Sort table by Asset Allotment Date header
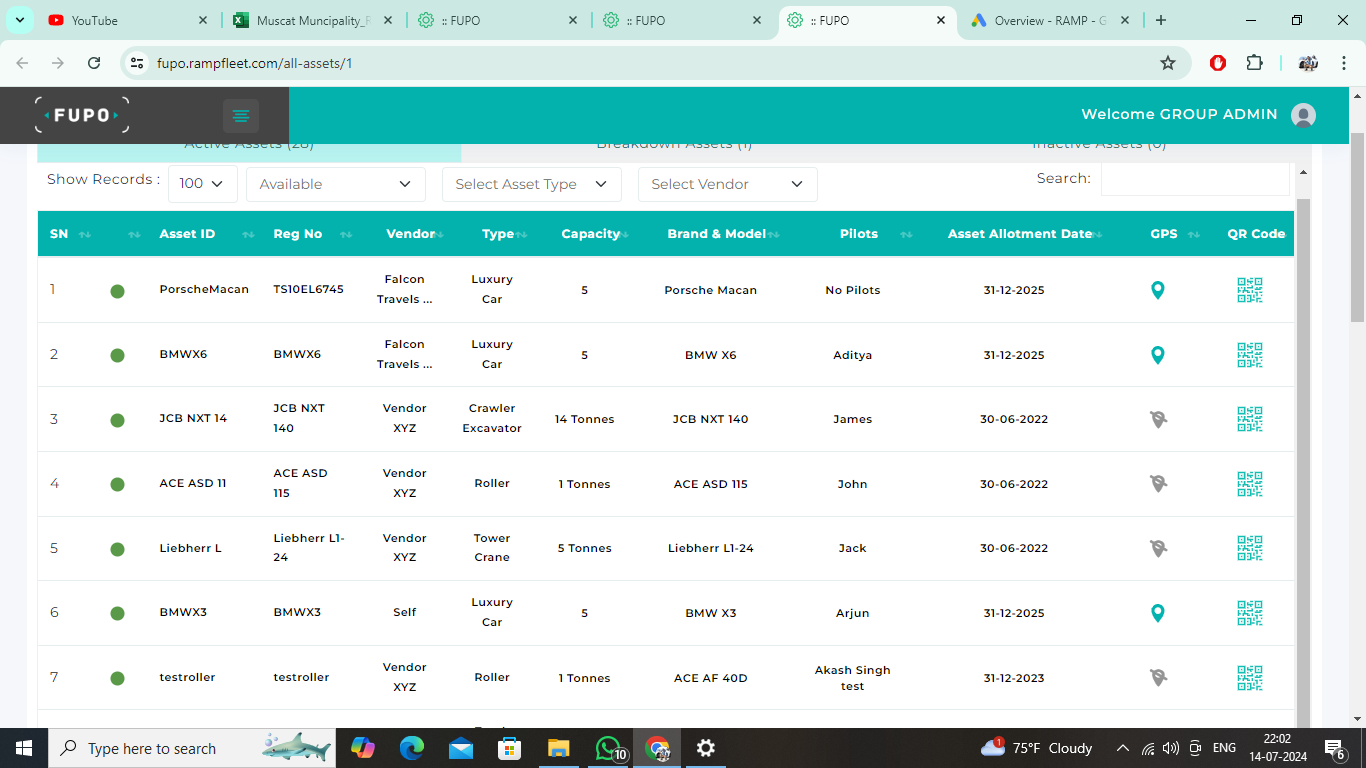The width and height of the screenshot is (1366, 768). click(x=1020, y=234)
